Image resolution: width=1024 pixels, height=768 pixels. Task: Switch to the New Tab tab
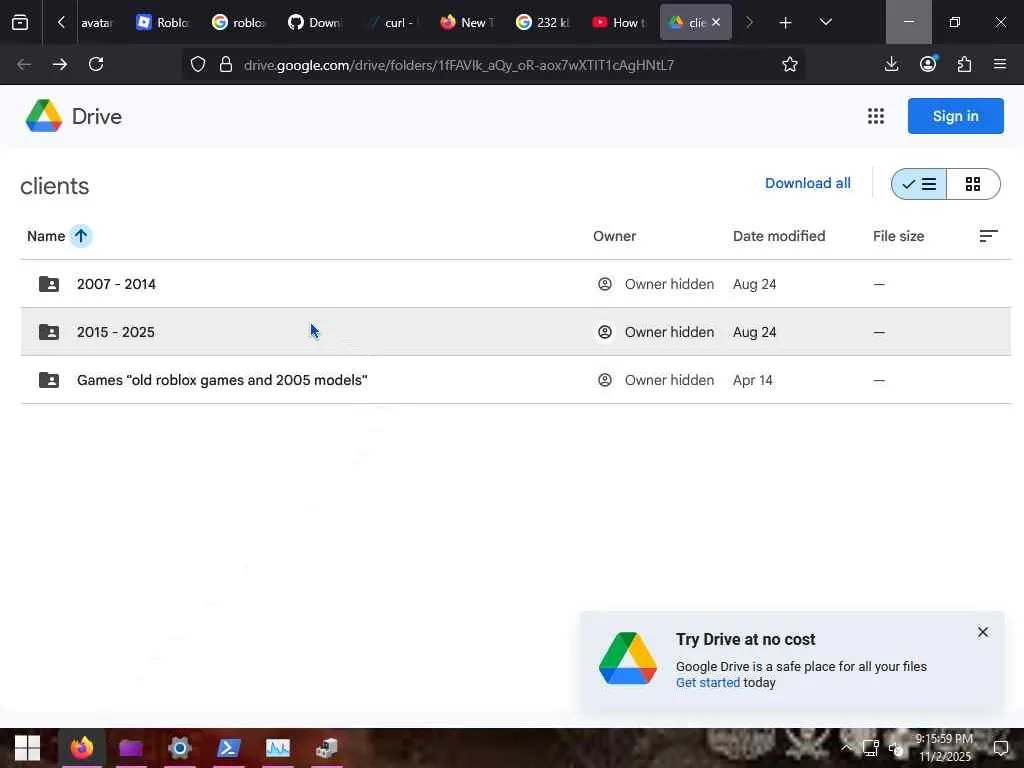pos(466,22)
